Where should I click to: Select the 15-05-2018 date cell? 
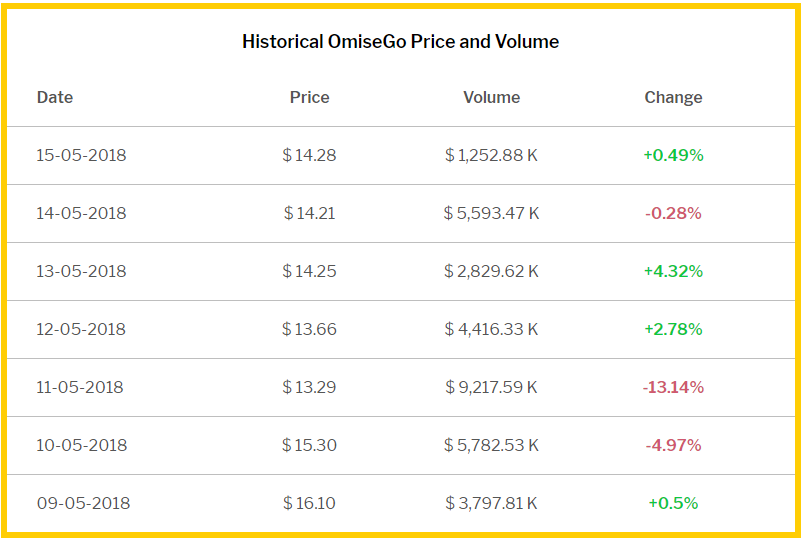coord(81,155)
